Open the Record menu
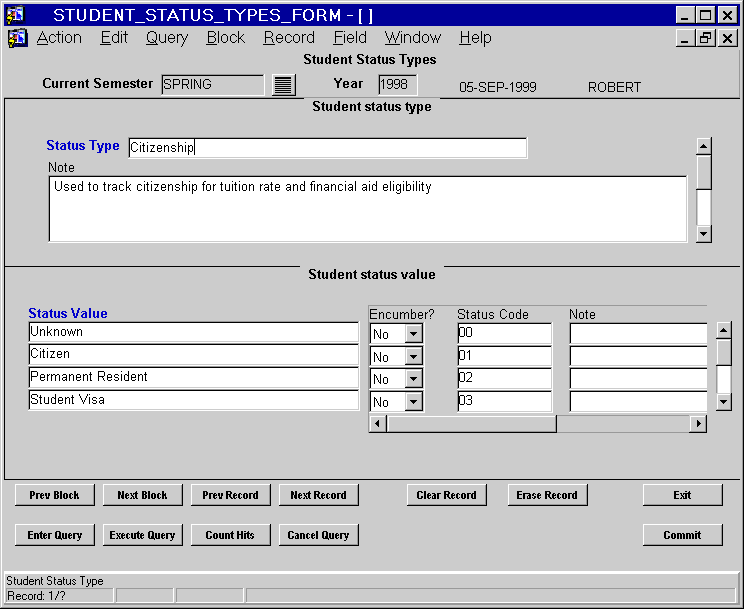This screenshot has height=609, width=744. 289,37
